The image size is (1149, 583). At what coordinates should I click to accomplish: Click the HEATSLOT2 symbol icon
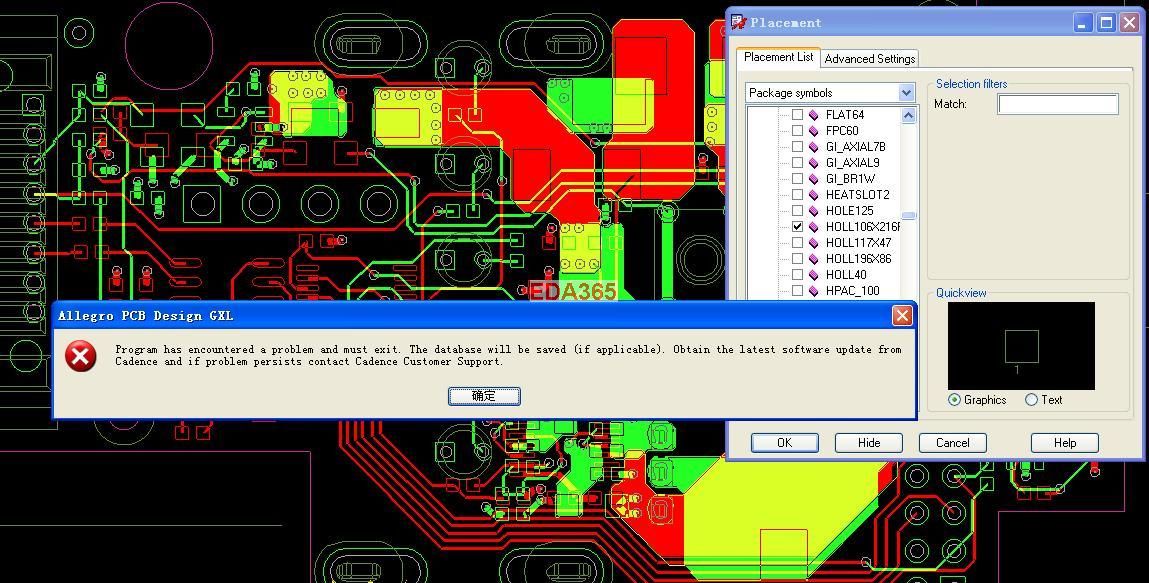[813, 195]
